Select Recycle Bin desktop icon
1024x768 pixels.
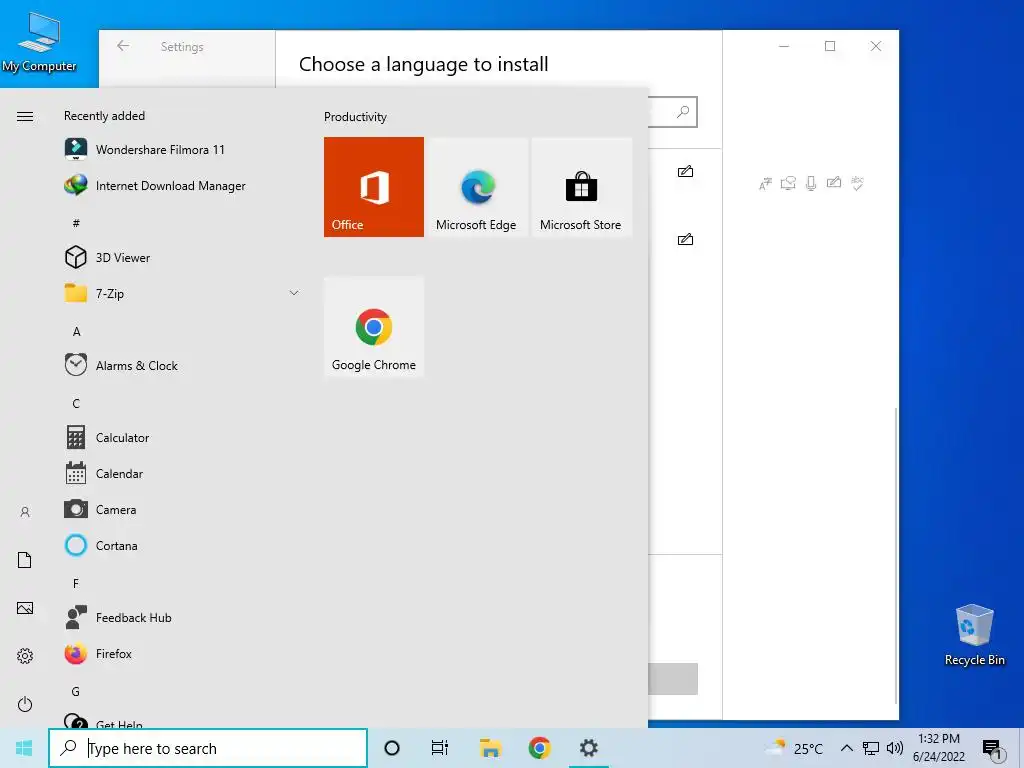(974, 635)
